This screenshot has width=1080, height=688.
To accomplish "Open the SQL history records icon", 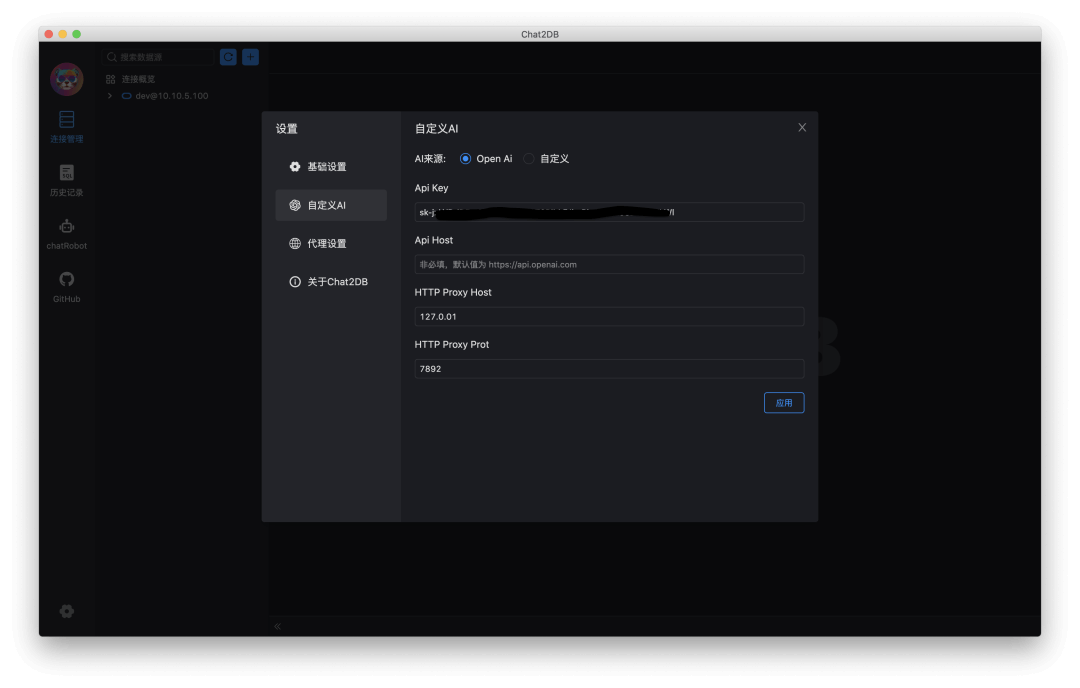I will tap(67, 172).
